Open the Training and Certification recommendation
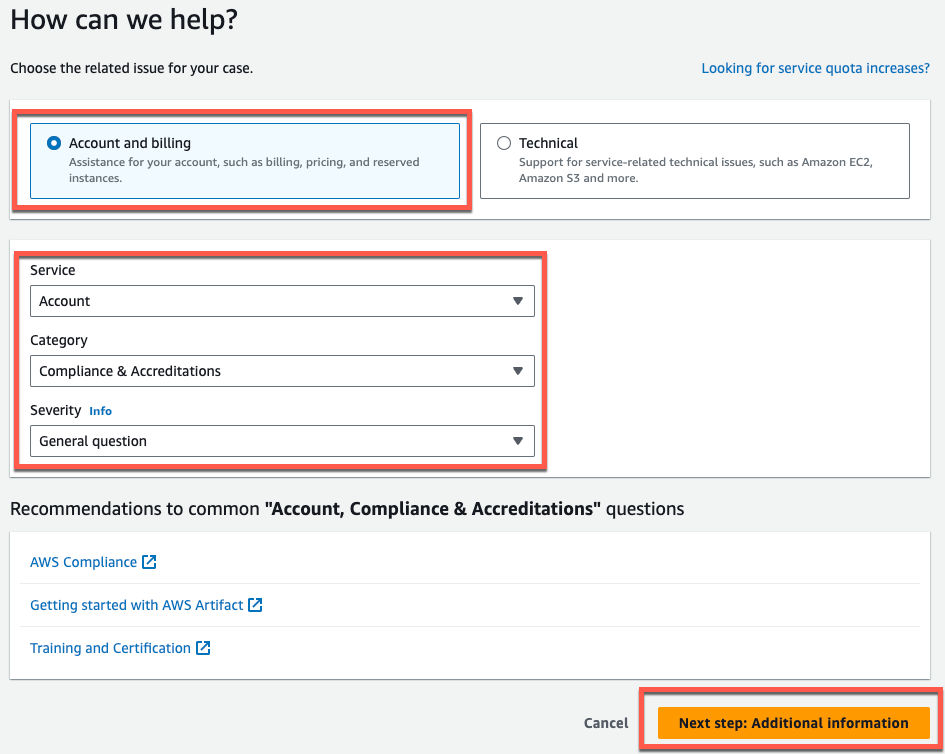 tap(110, 648)
